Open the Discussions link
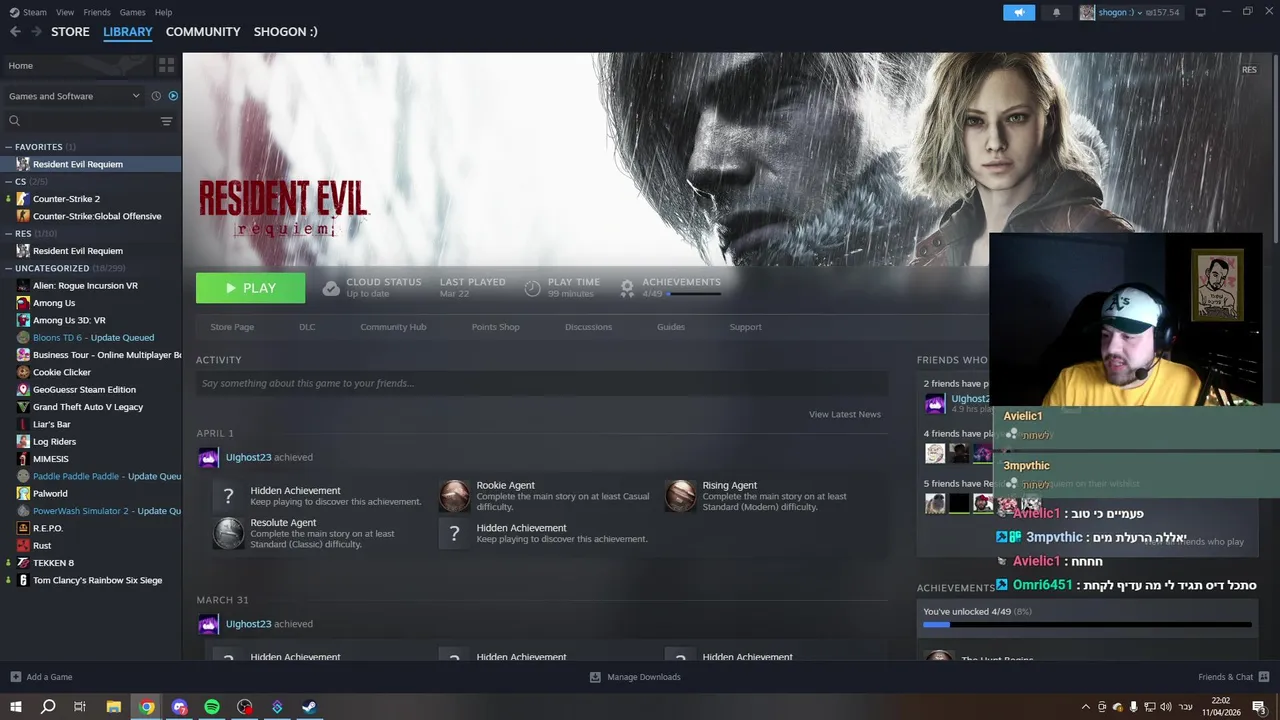The image size is (1280, 720). pos(588,327)
